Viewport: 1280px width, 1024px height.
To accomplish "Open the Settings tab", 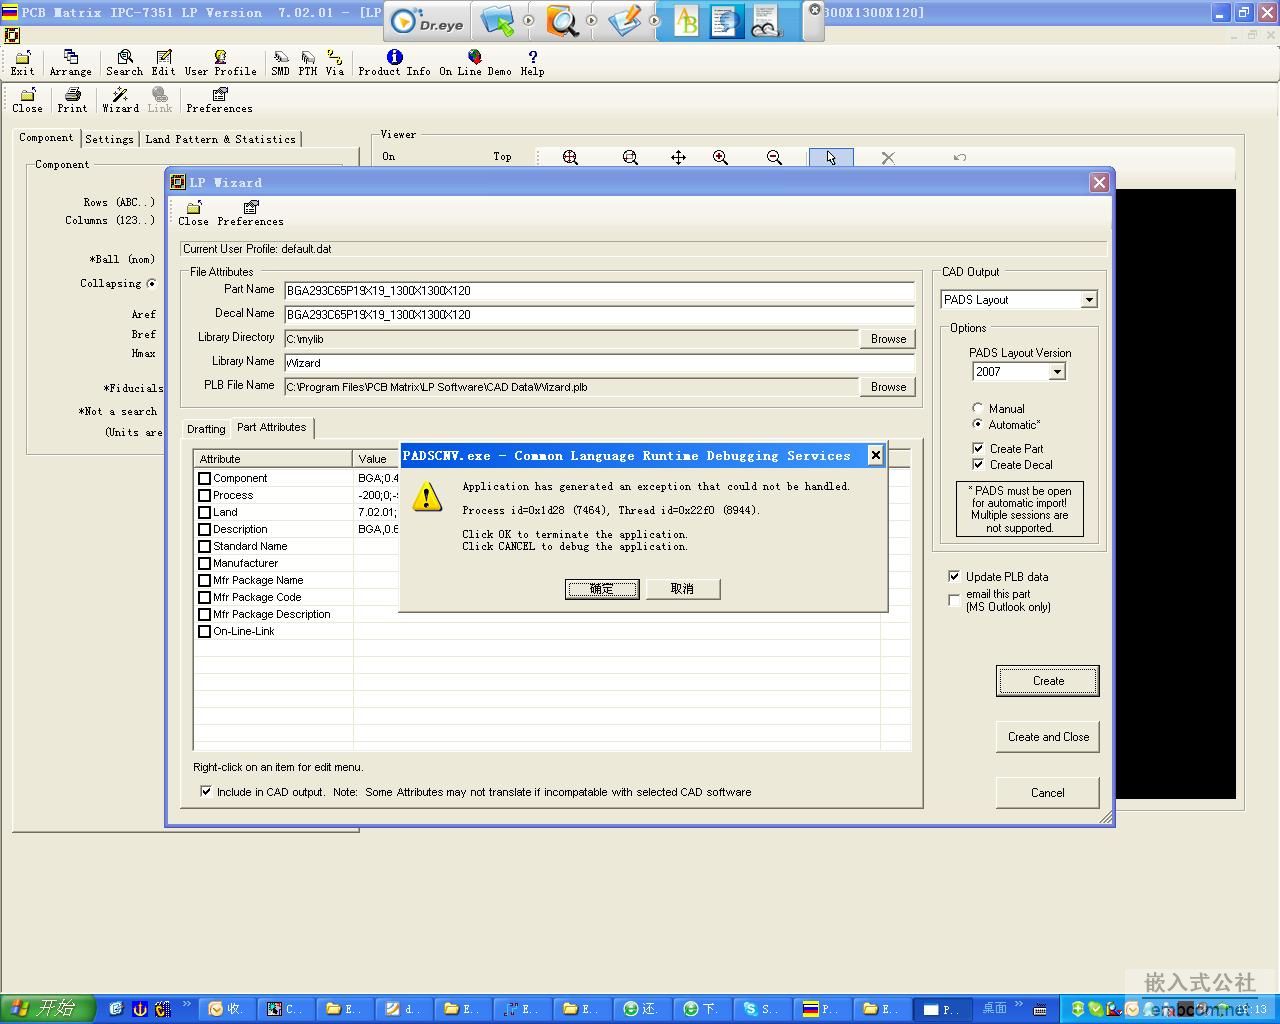I will [x=109, y=139].
